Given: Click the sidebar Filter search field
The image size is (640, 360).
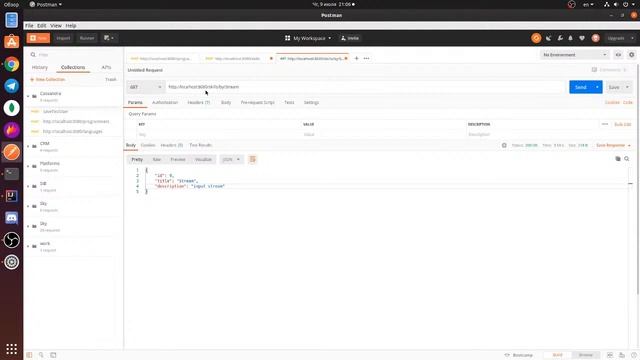Looking at the screenshot, I should 73,55.
